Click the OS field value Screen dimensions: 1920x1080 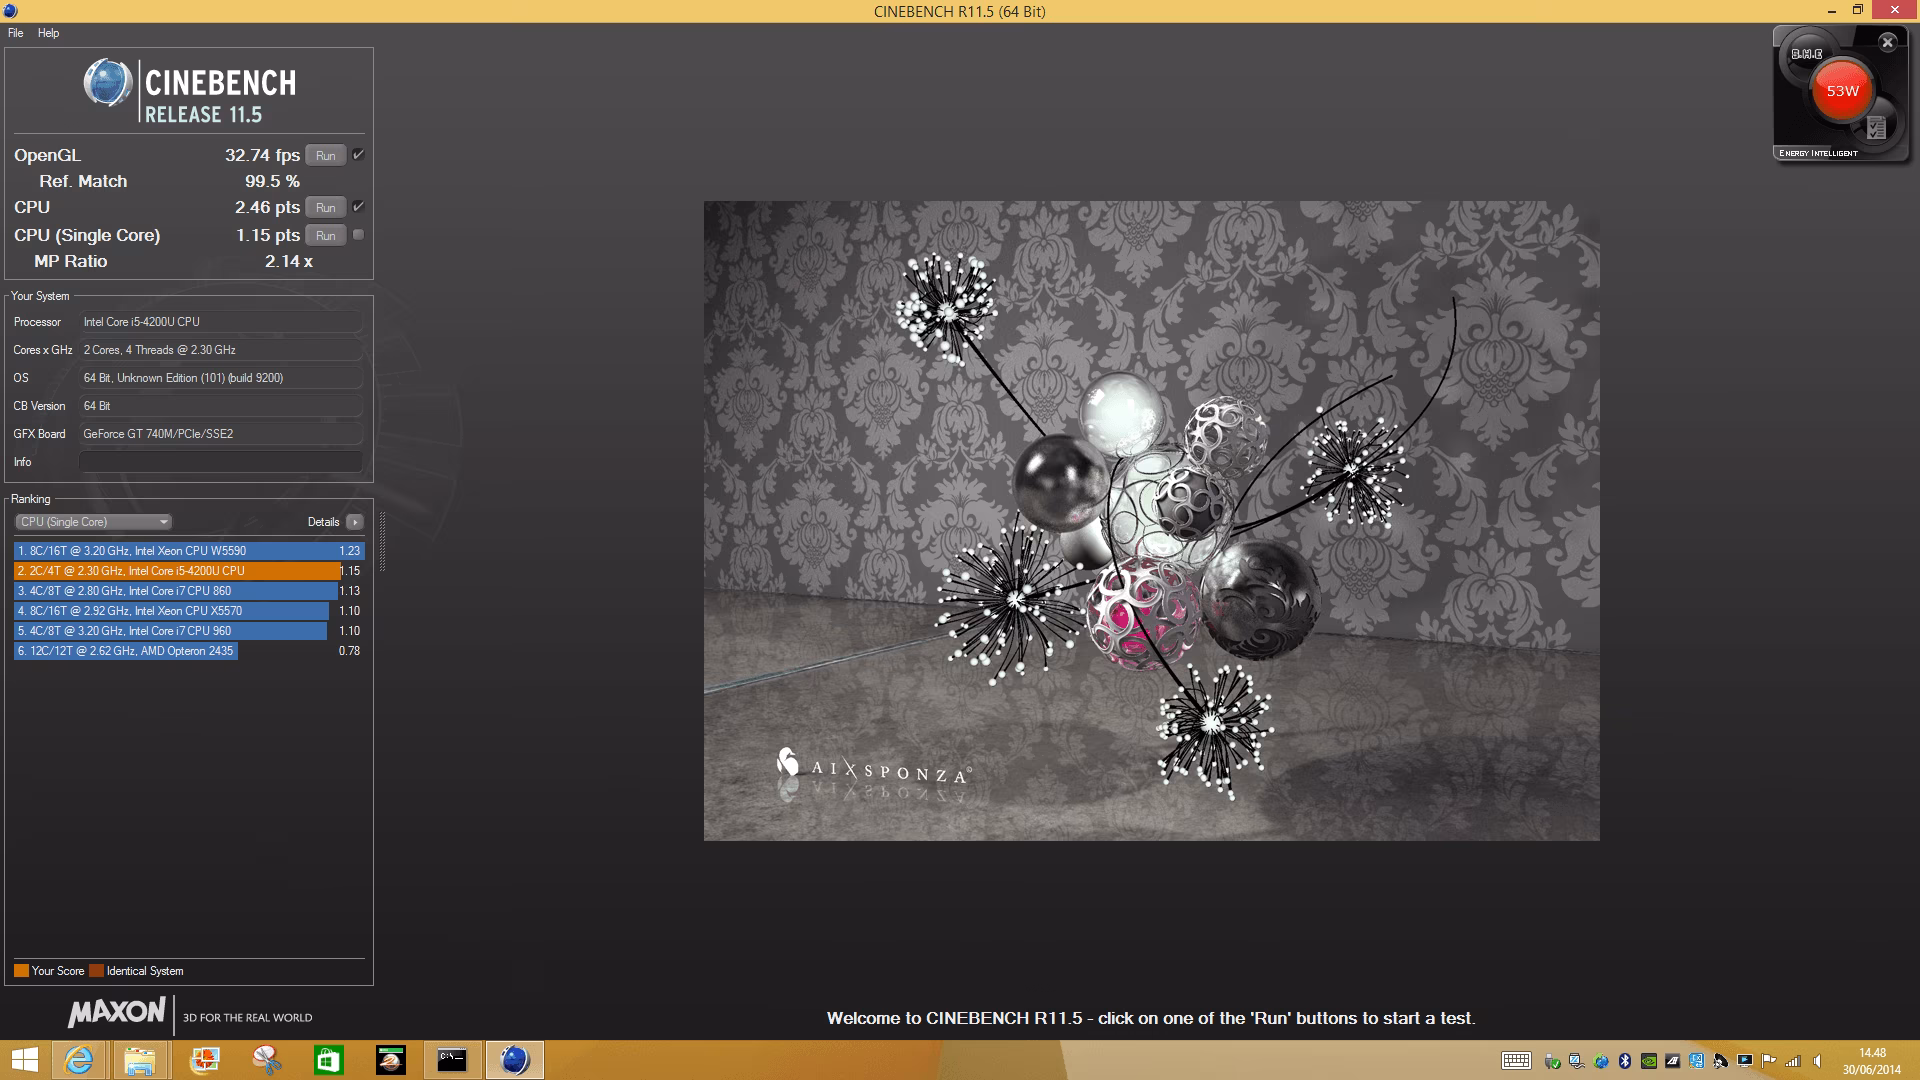(x=220, y=378)
